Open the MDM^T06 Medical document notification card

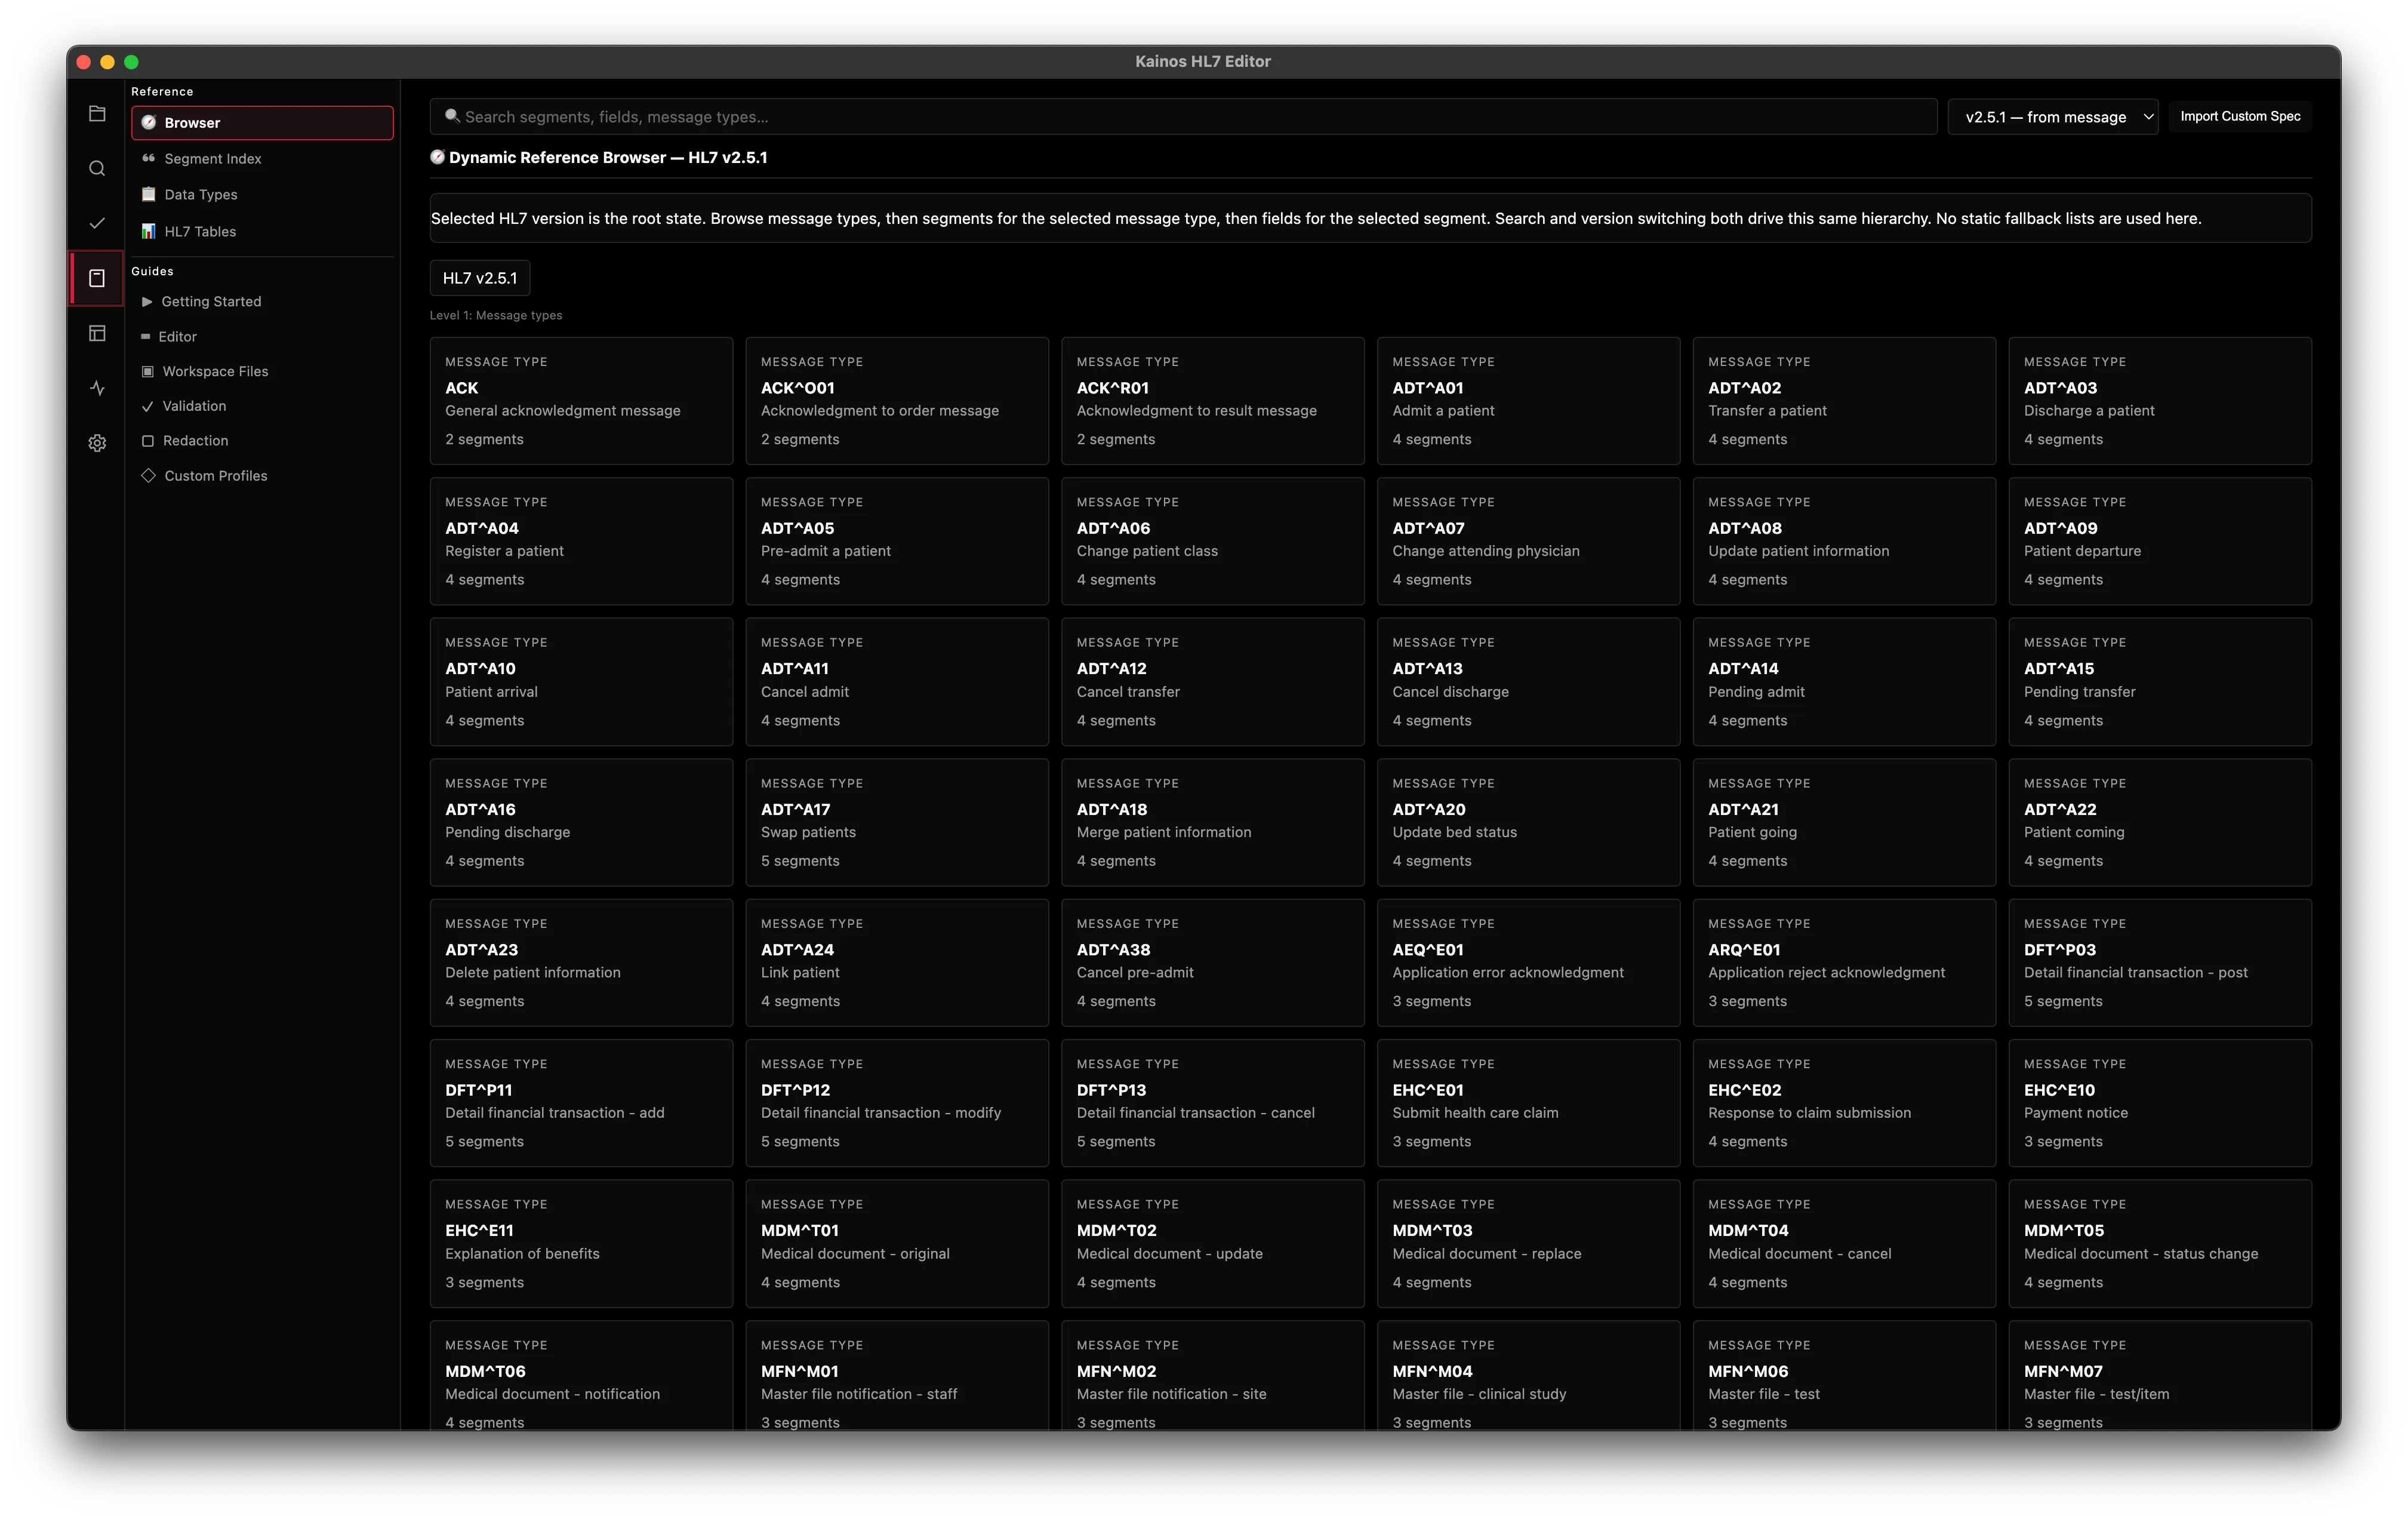point(581,1376)
